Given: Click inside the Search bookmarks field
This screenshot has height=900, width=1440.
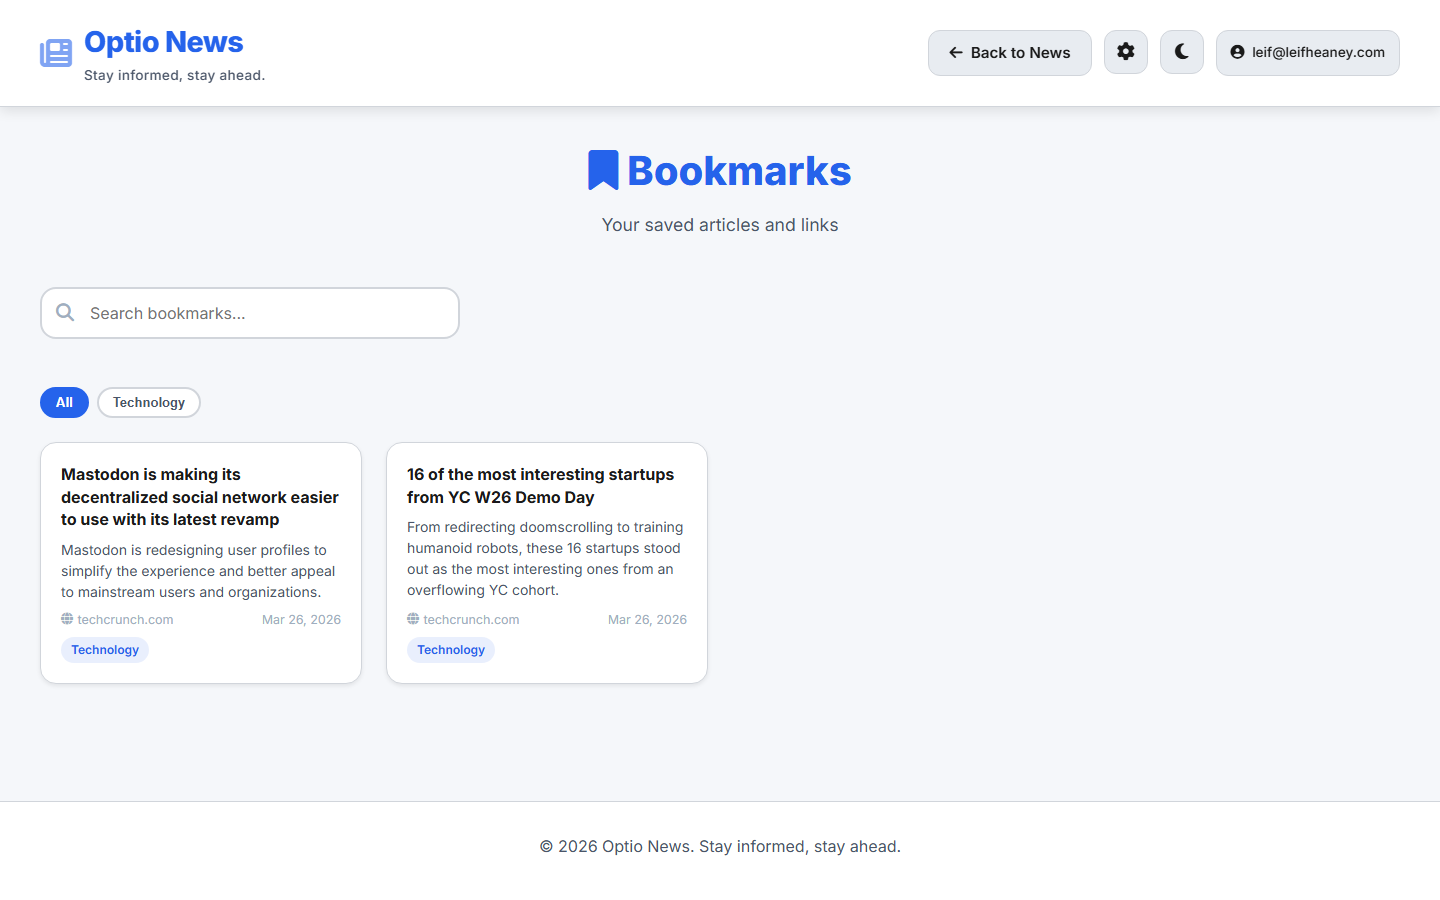Looking at the screenshot, I should [250, 312].
